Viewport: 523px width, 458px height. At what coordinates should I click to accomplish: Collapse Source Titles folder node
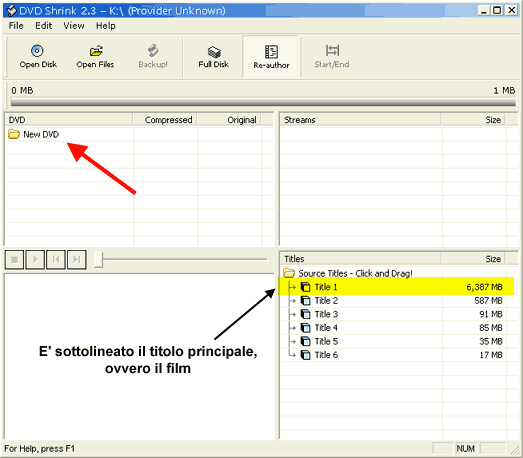[x=289, y=273]
